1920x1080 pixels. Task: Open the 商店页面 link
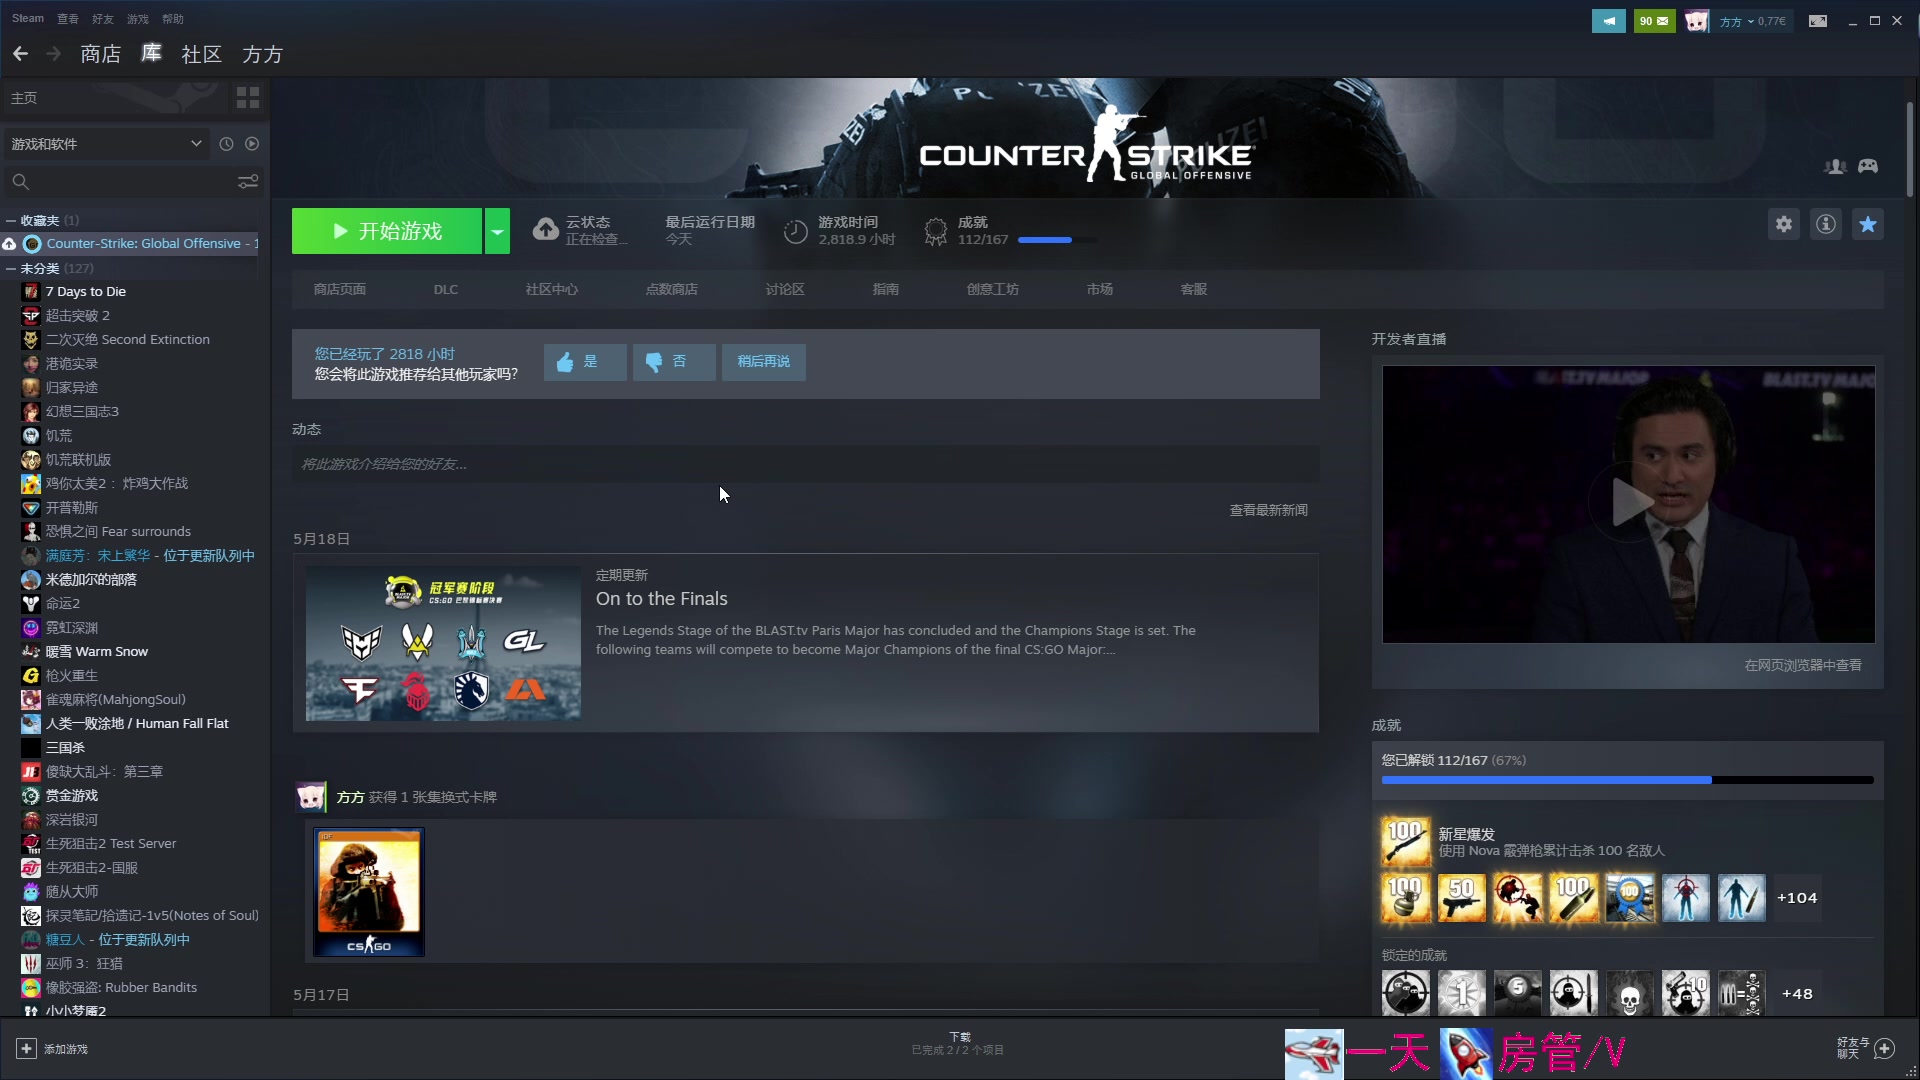click(x=339, y=289)
